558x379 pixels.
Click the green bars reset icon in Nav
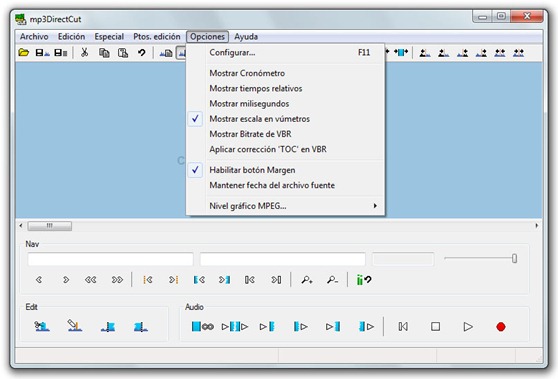tap(364, 280)
